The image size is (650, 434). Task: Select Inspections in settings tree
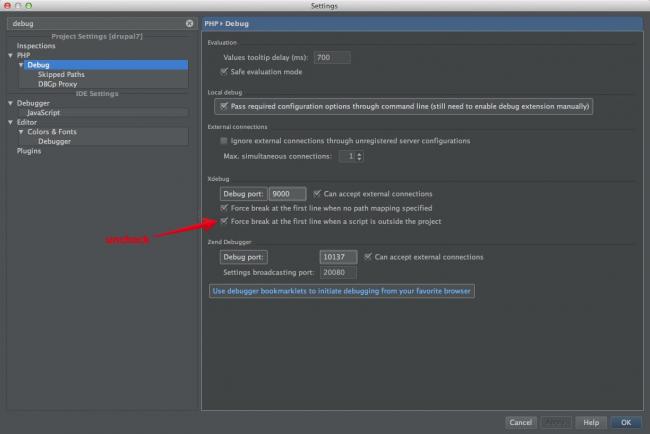[x=36, y=46]
